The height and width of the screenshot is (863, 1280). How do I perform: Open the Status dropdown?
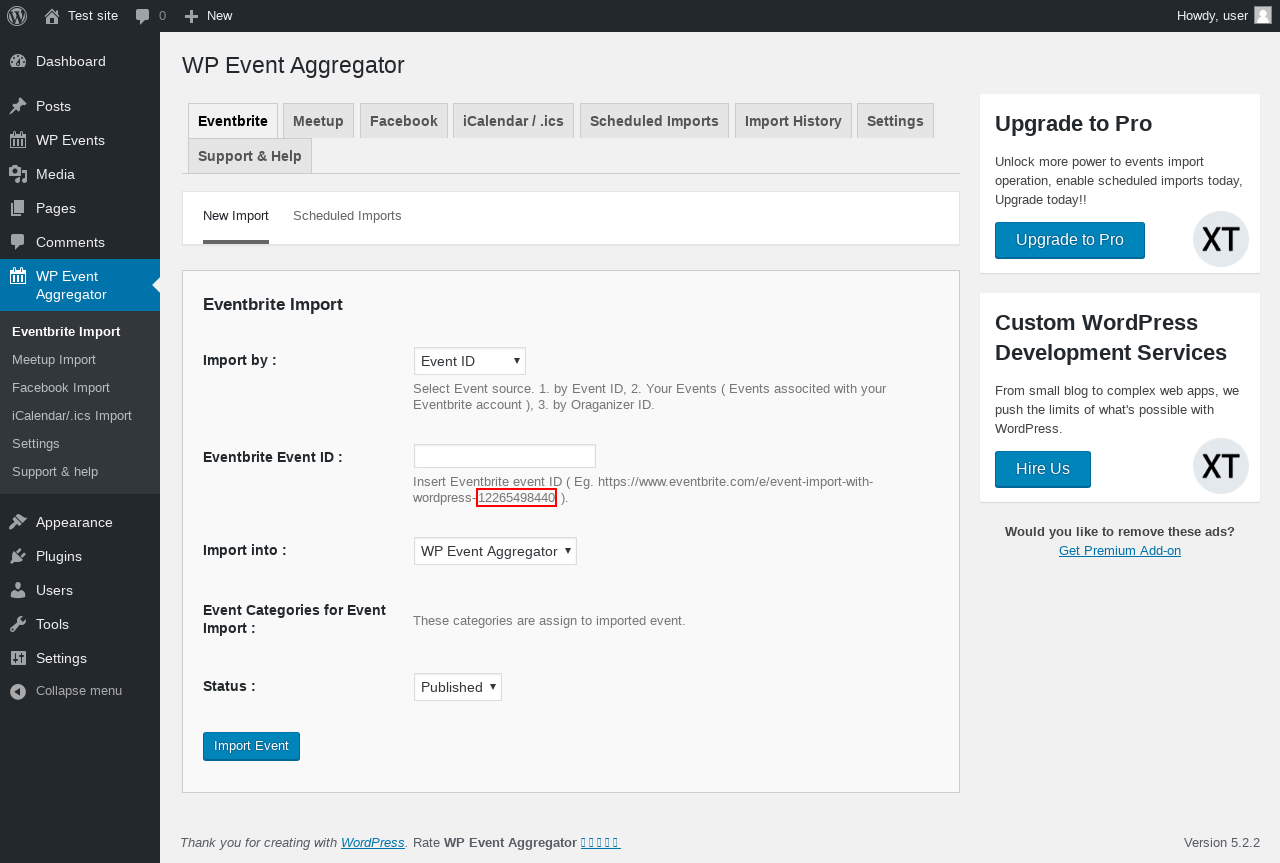[457, 687]
